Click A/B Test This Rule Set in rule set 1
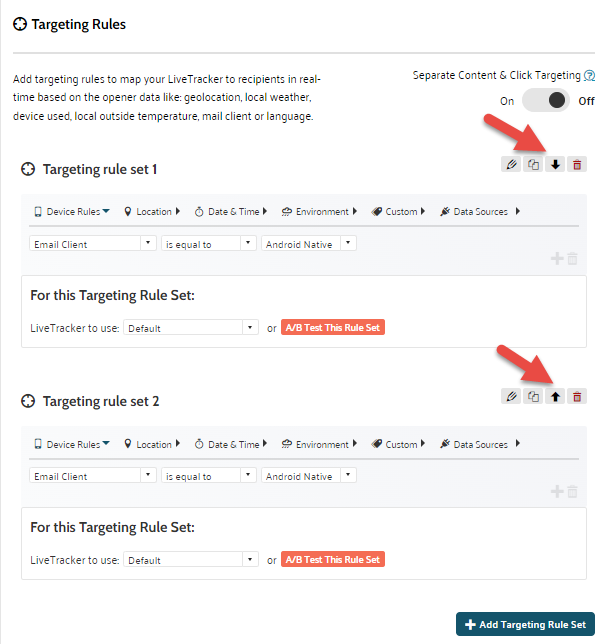This screenshot has width=607, height=644. [333, 328]
